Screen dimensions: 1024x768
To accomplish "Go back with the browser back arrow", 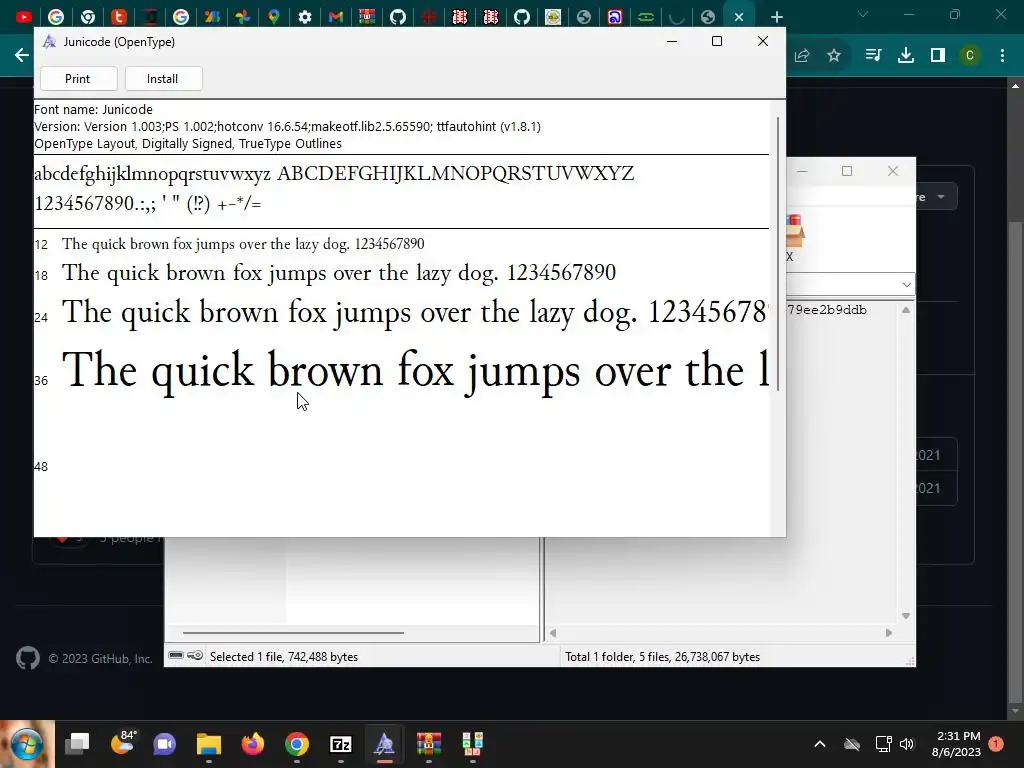I will (22, 55).
